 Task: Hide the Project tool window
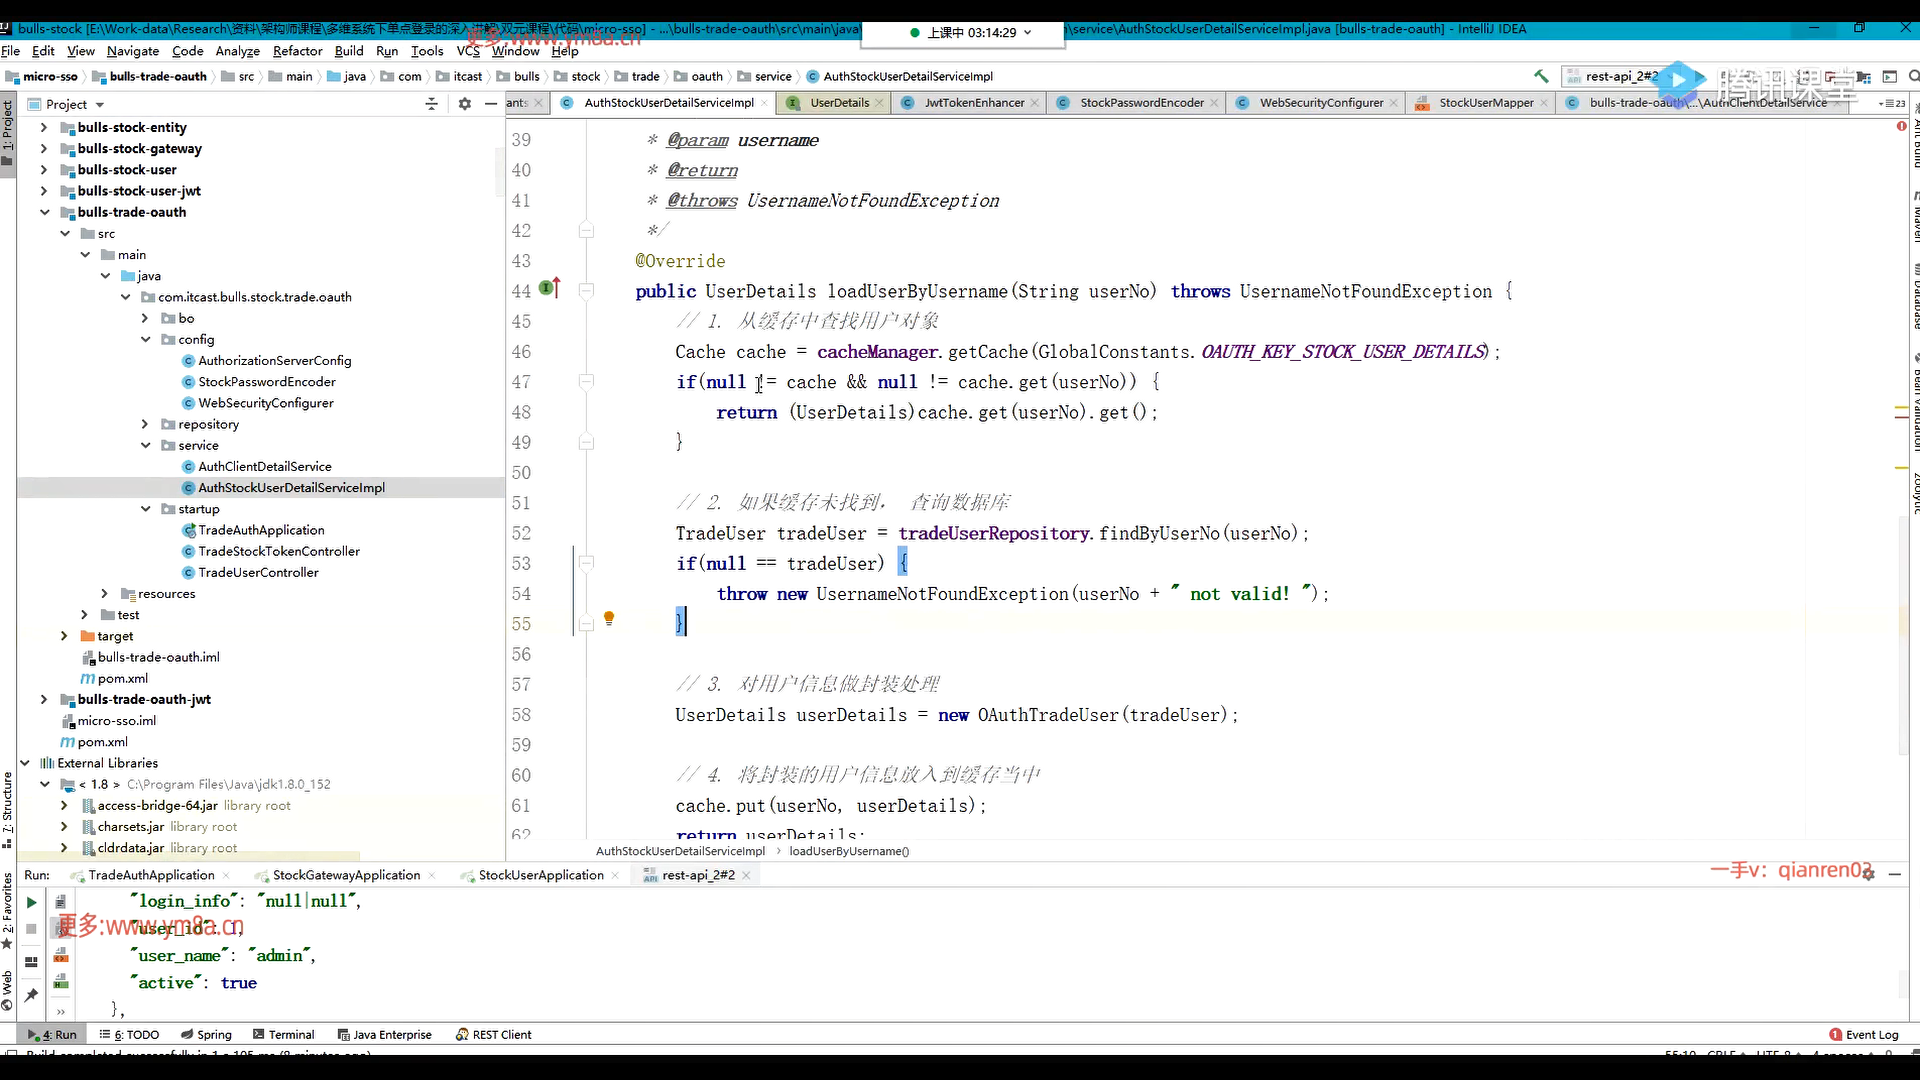point(490,104)
